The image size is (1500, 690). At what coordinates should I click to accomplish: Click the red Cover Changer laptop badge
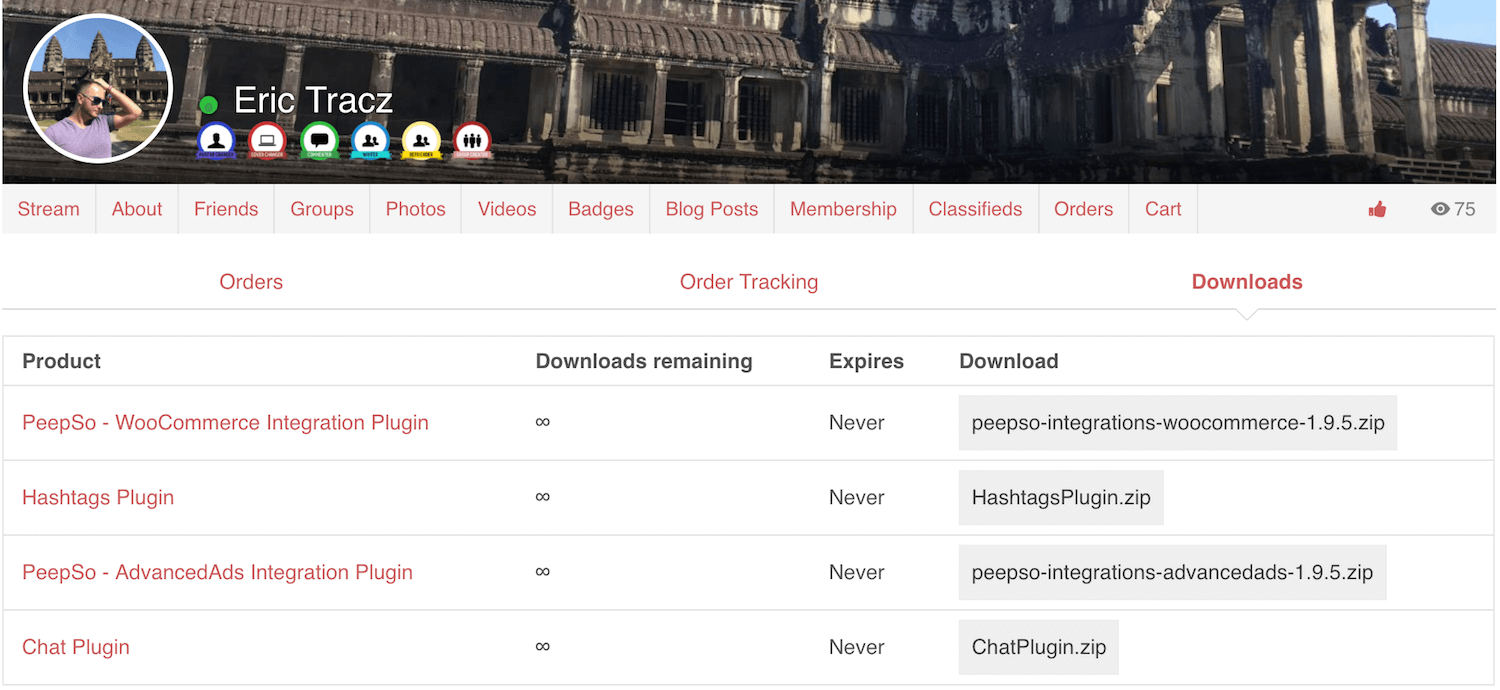pos(268,141)
